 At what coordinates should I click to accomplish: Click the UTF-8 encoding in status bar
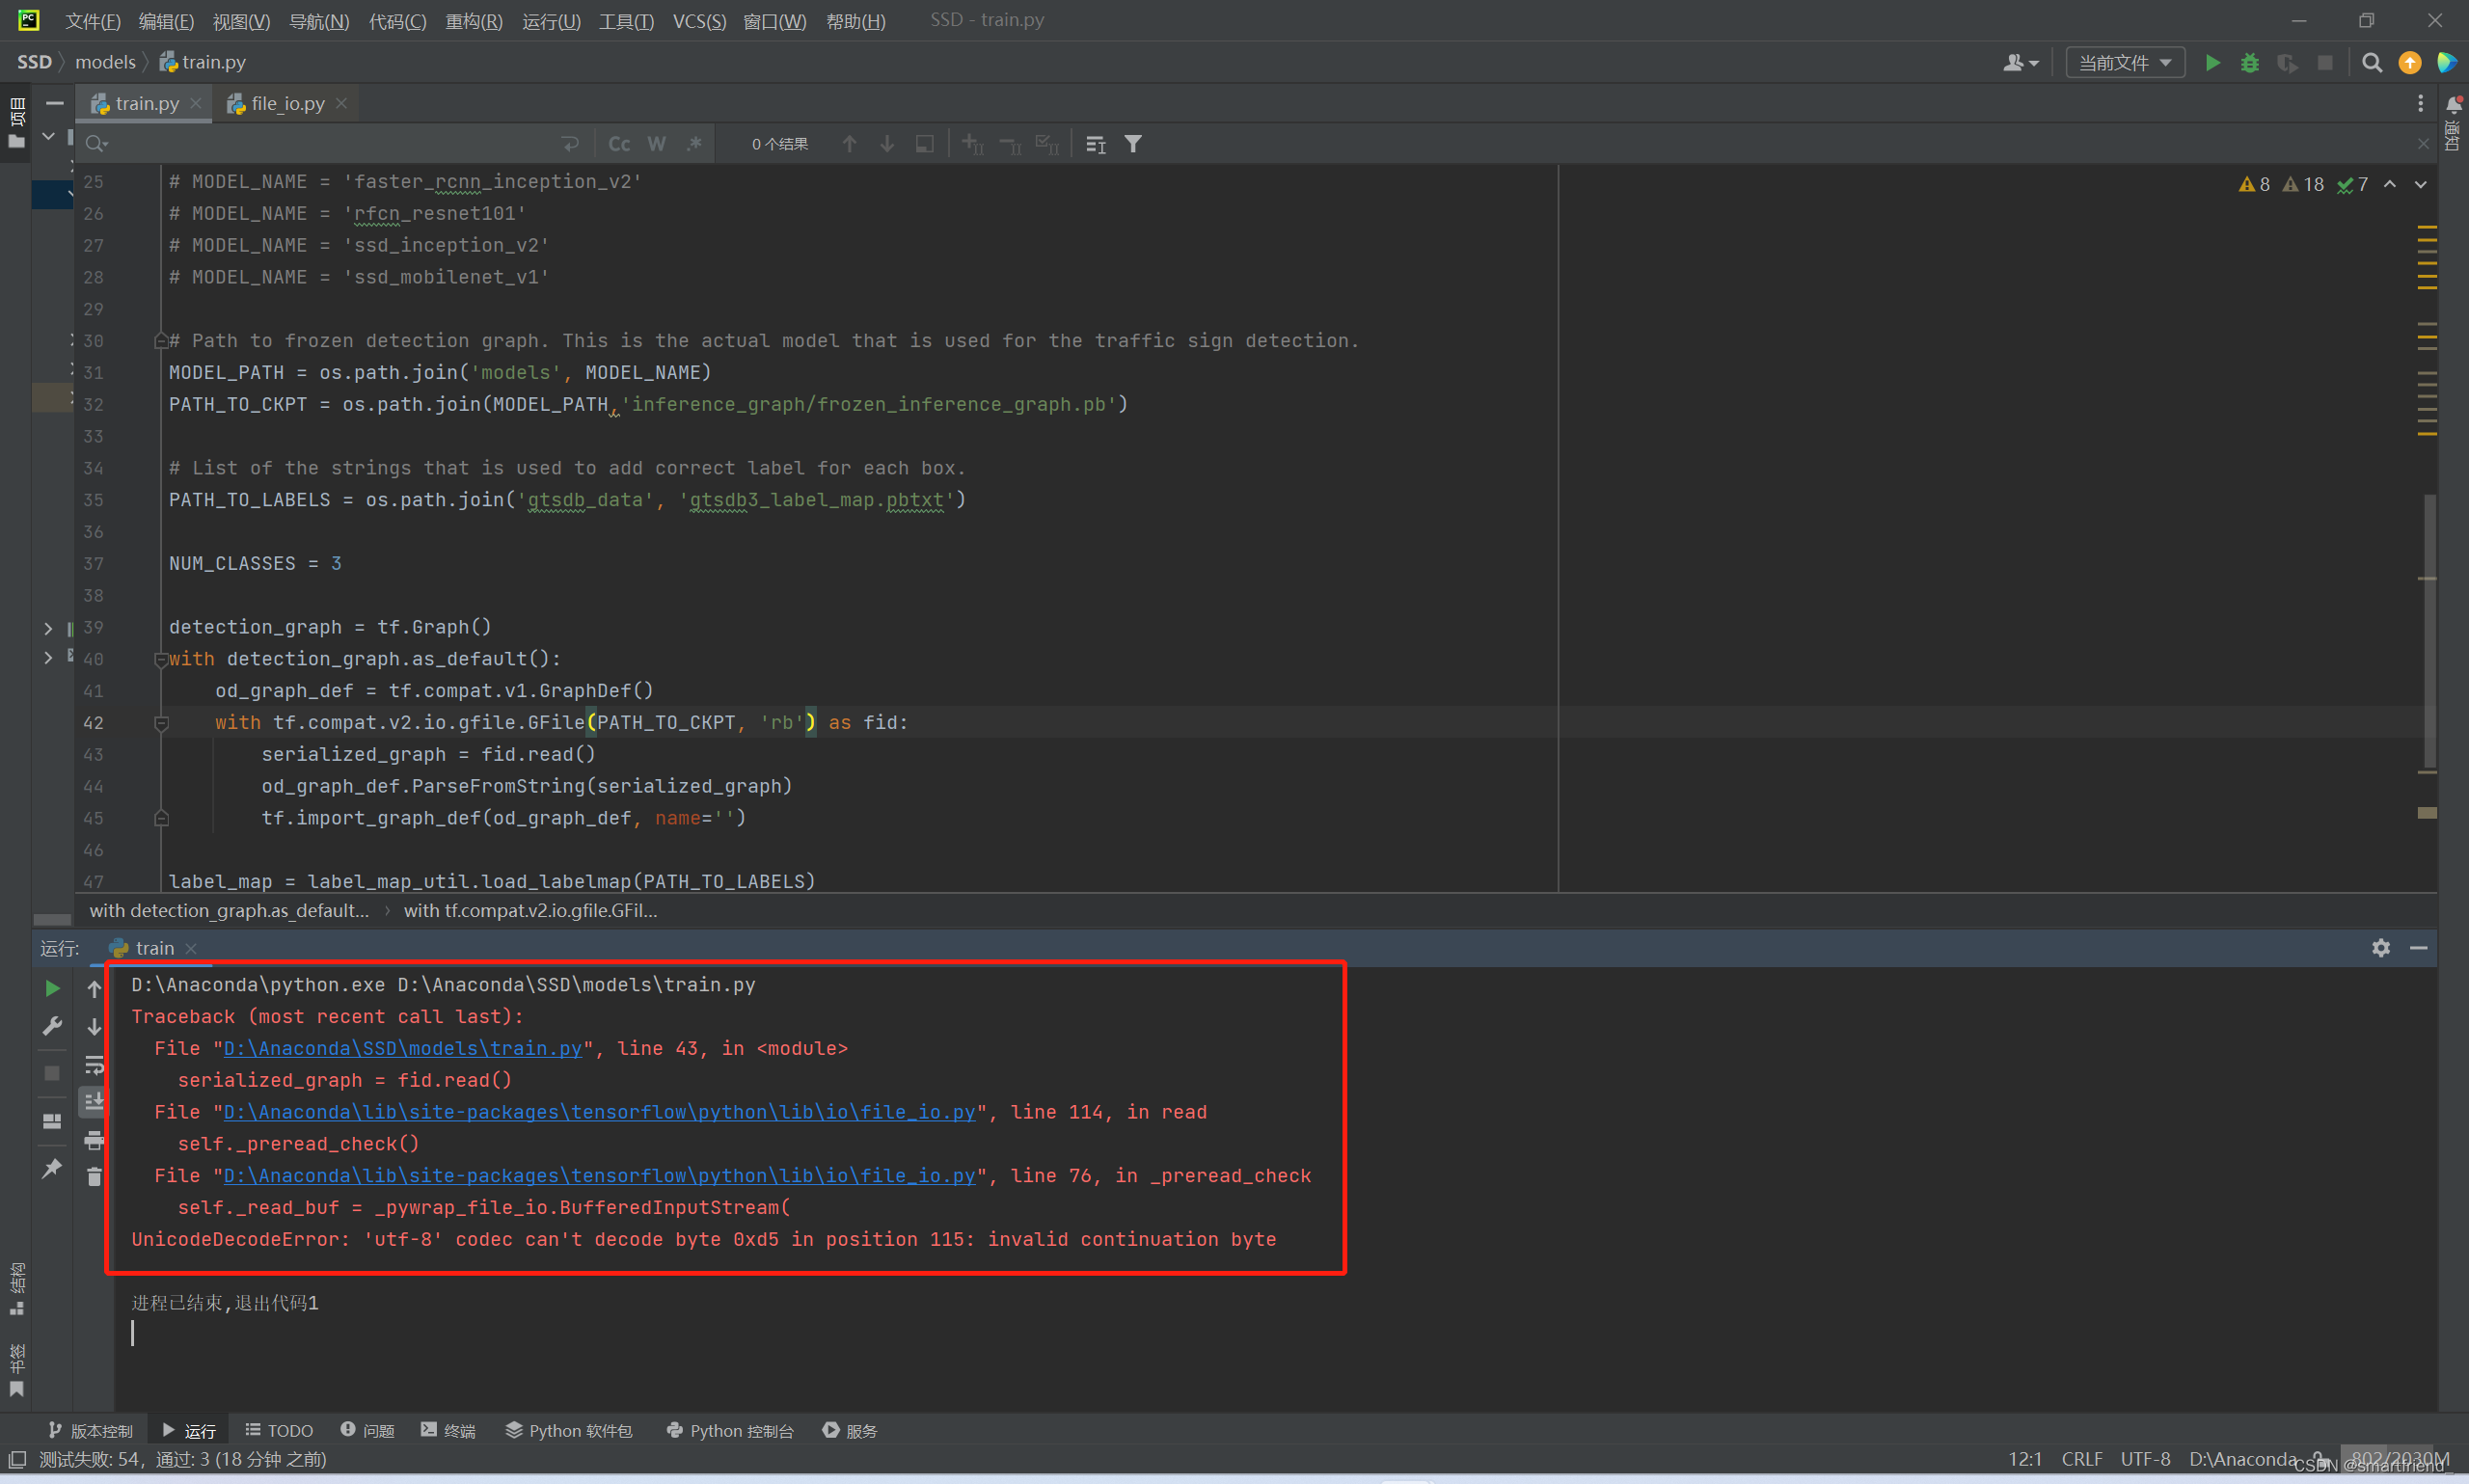point(2145,1460)
